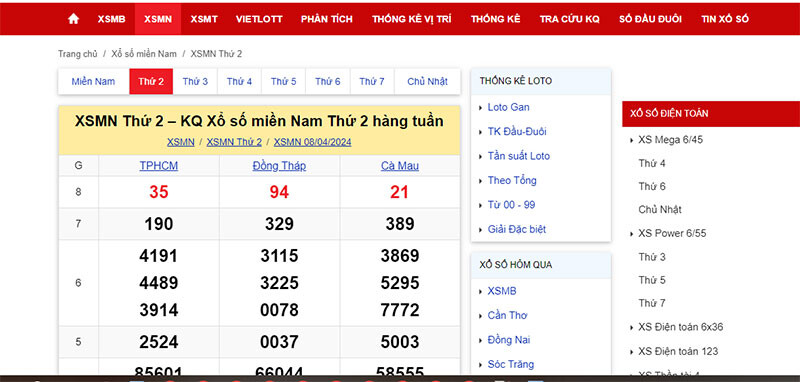This screenshot has height=382, width=800.
Task: Open the XSMB menu item
Action: click(x=112, y=19)
